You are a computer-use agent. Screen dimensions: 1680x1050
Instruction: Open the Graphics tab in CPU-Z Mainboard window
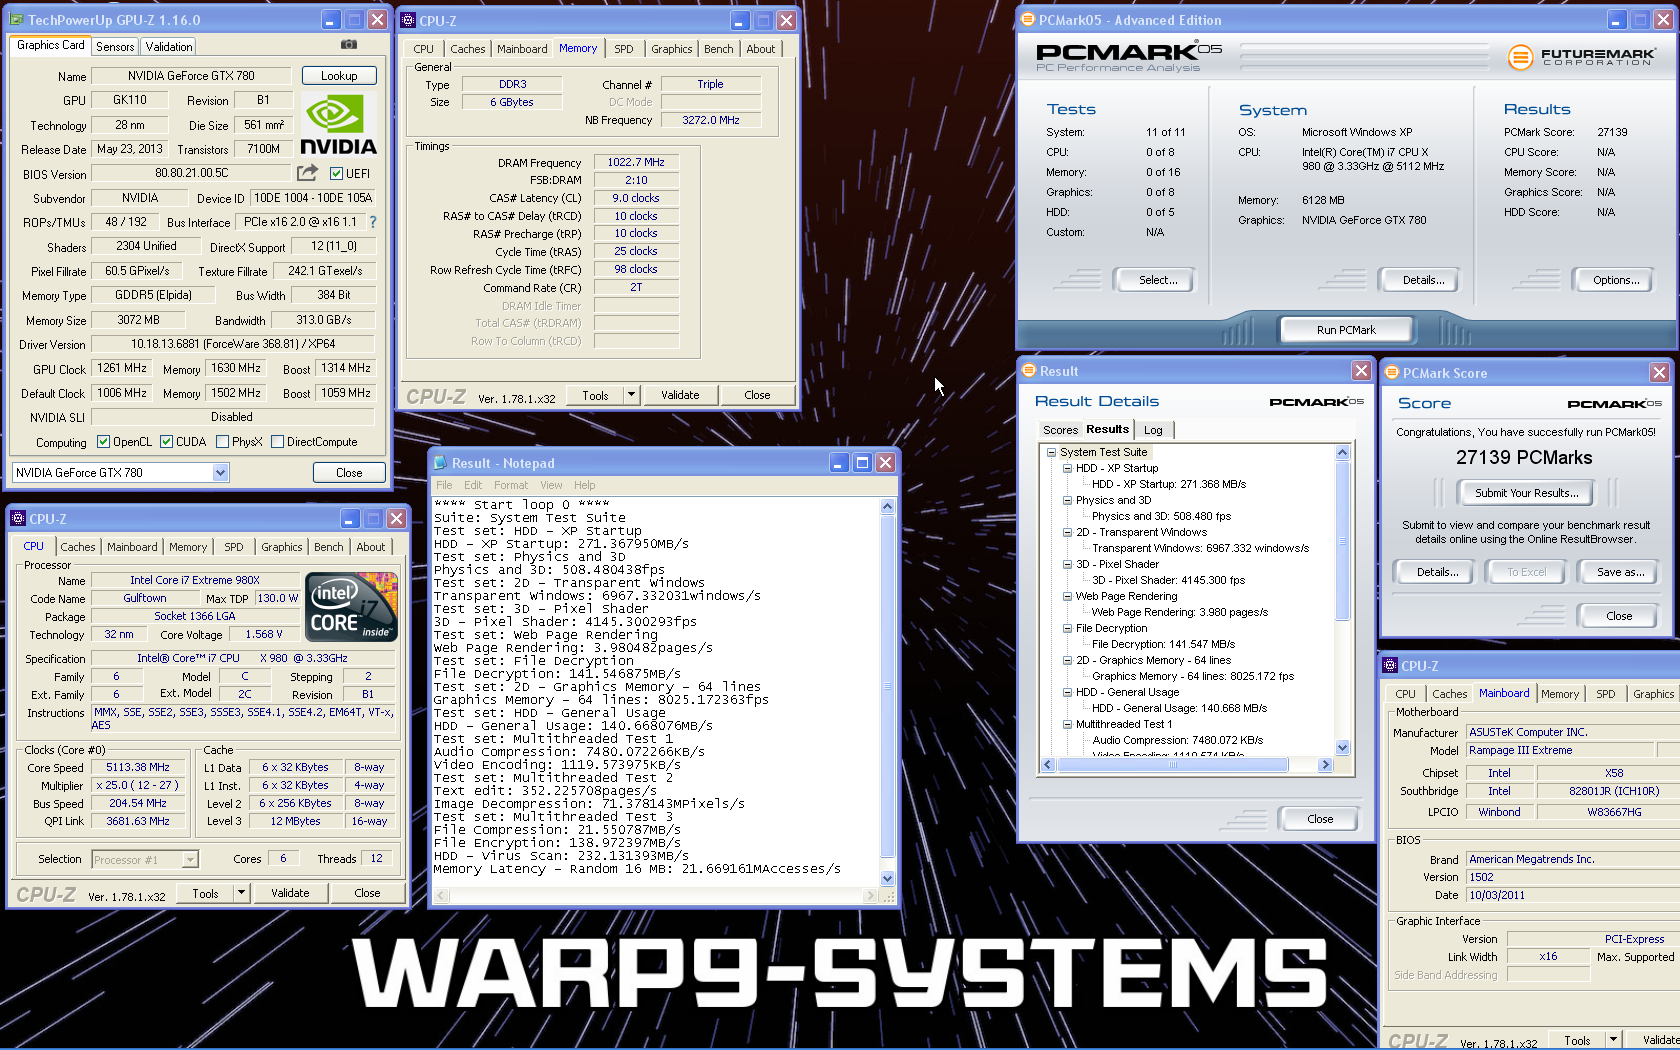(x=1653, y=694)
